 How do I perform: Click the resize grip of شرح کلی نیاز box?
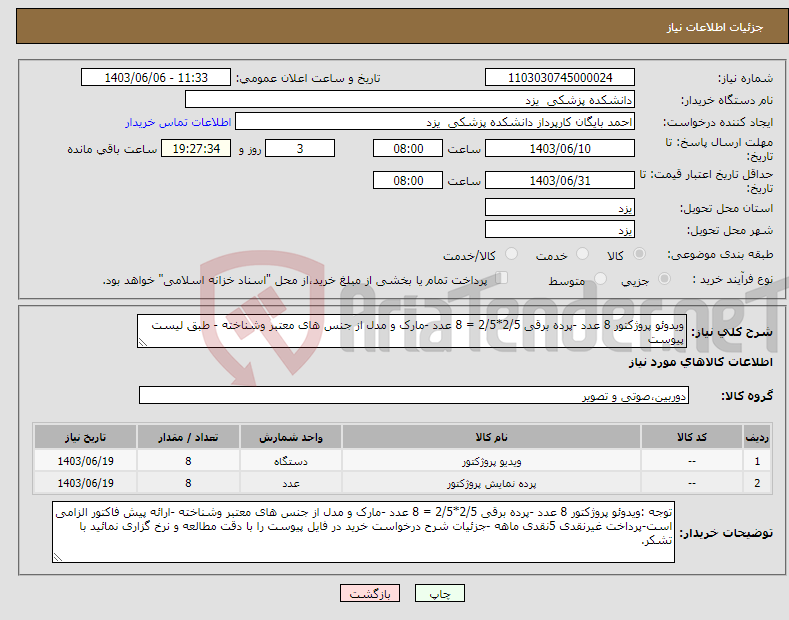coord(142,342)
